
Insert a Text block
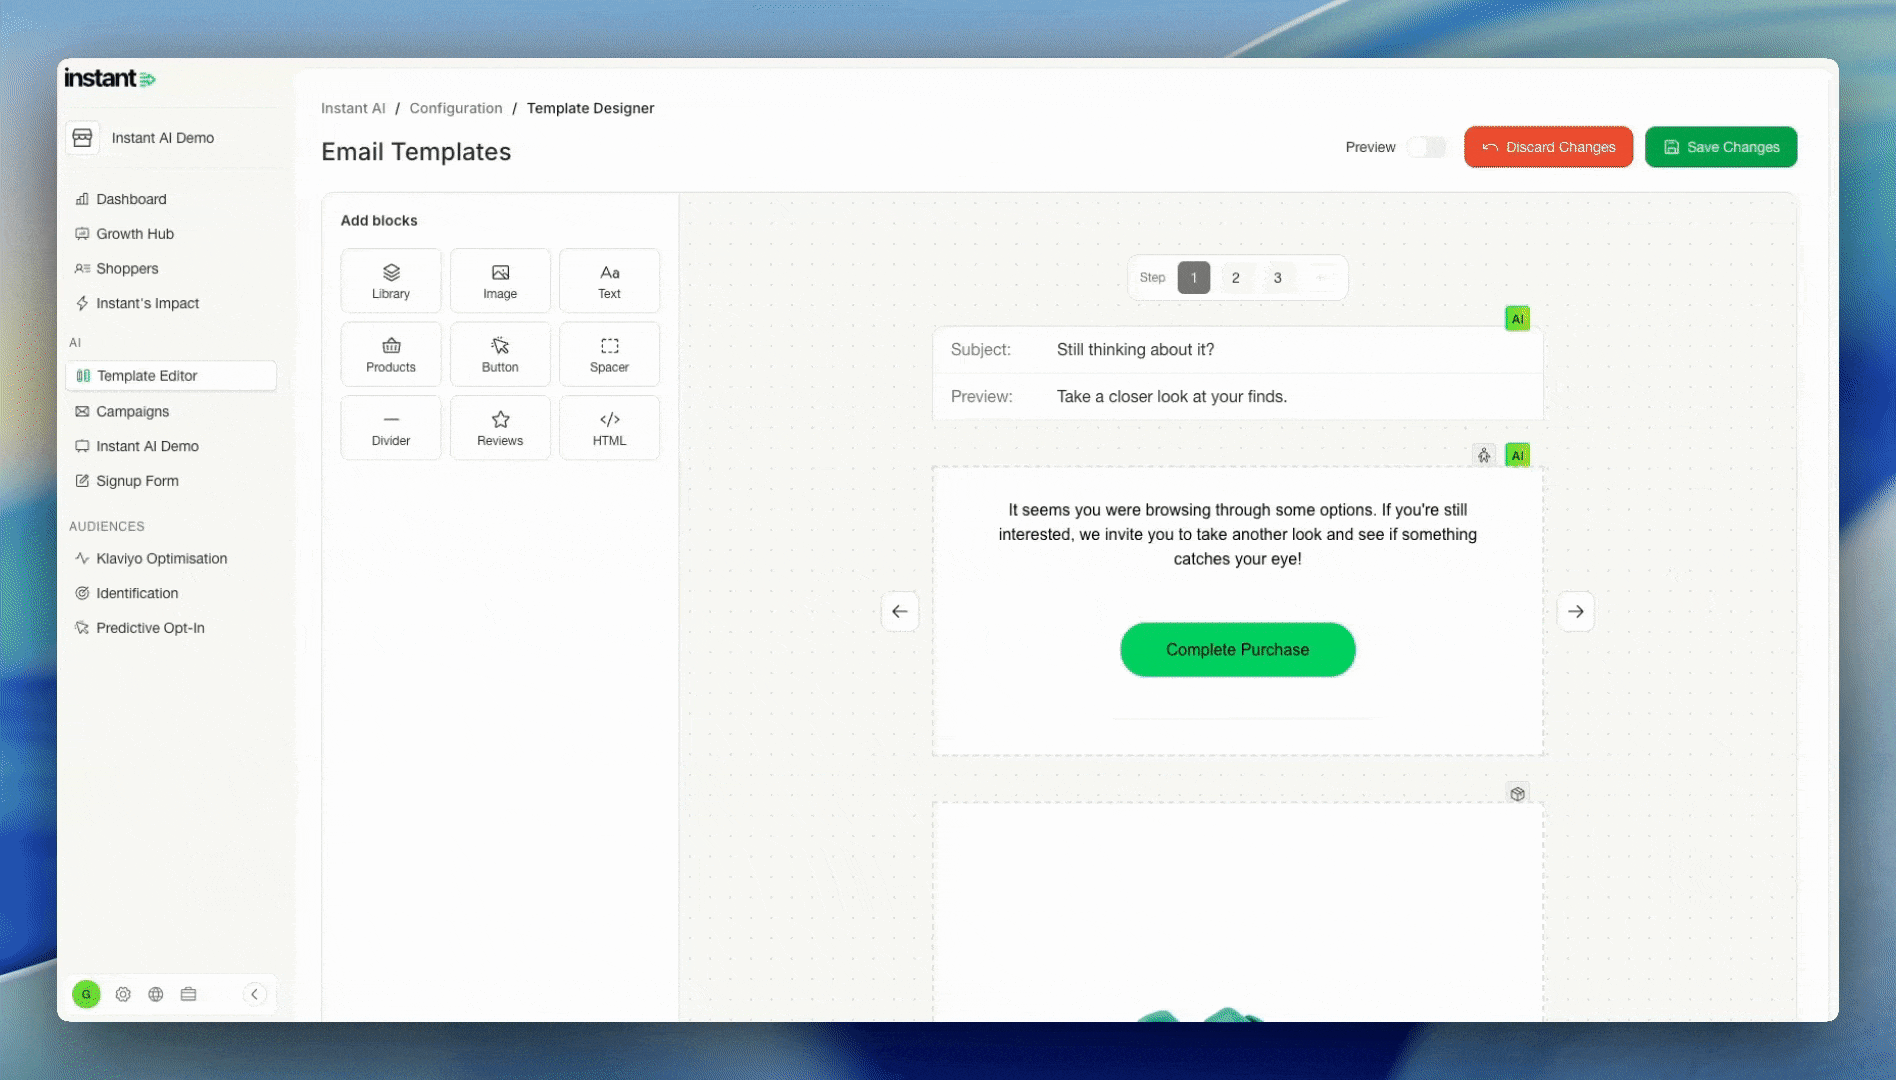[x=609, y=281]
